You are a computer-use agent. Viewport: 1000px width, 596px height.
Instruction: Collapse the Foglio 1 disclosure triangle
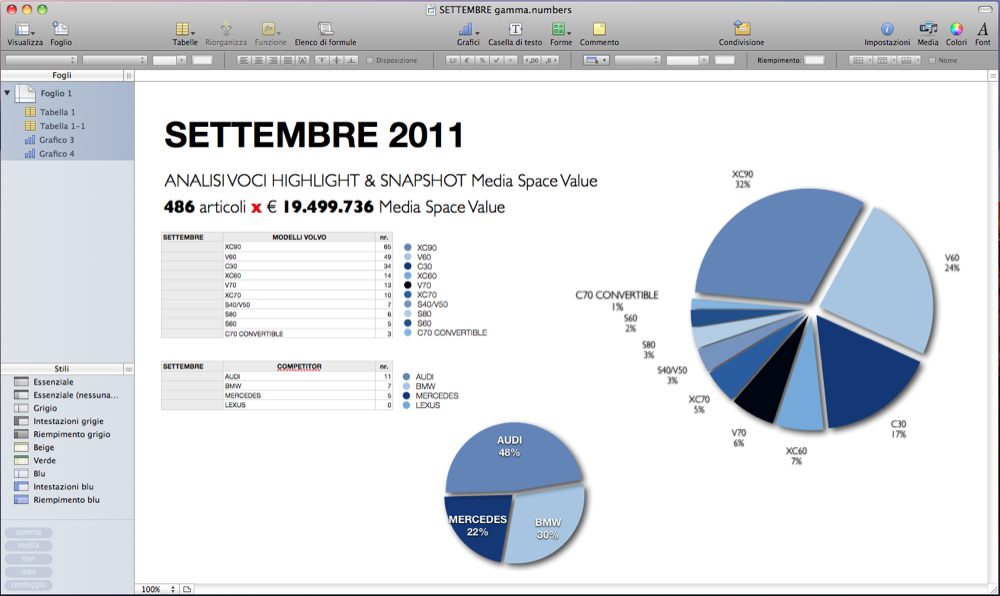point(8,93)
